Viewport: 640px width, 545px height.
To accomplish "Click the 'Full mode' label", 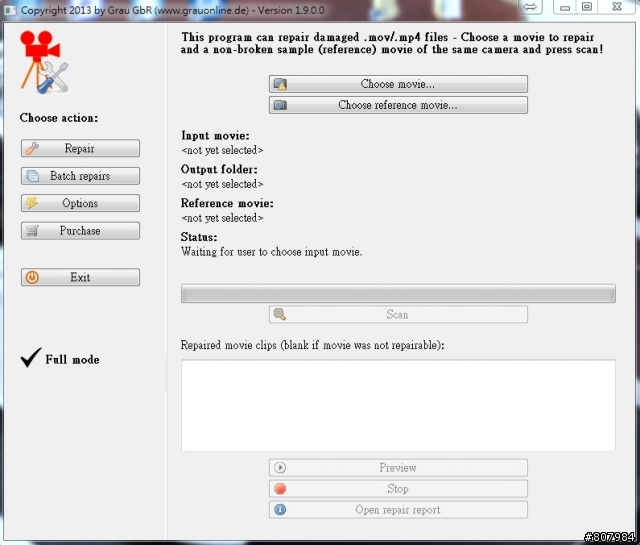I will coord(72,360).
